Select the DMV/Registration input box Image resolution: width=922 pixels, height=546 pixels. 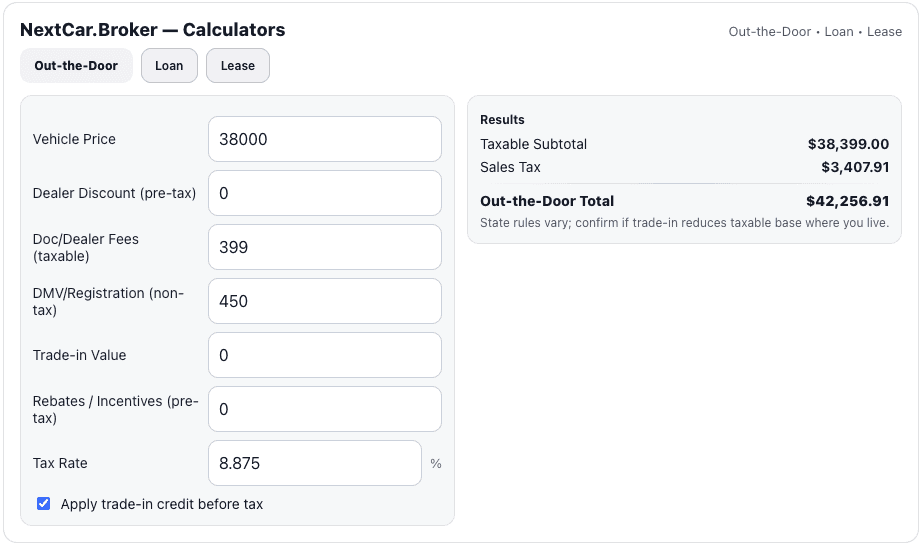324,301
